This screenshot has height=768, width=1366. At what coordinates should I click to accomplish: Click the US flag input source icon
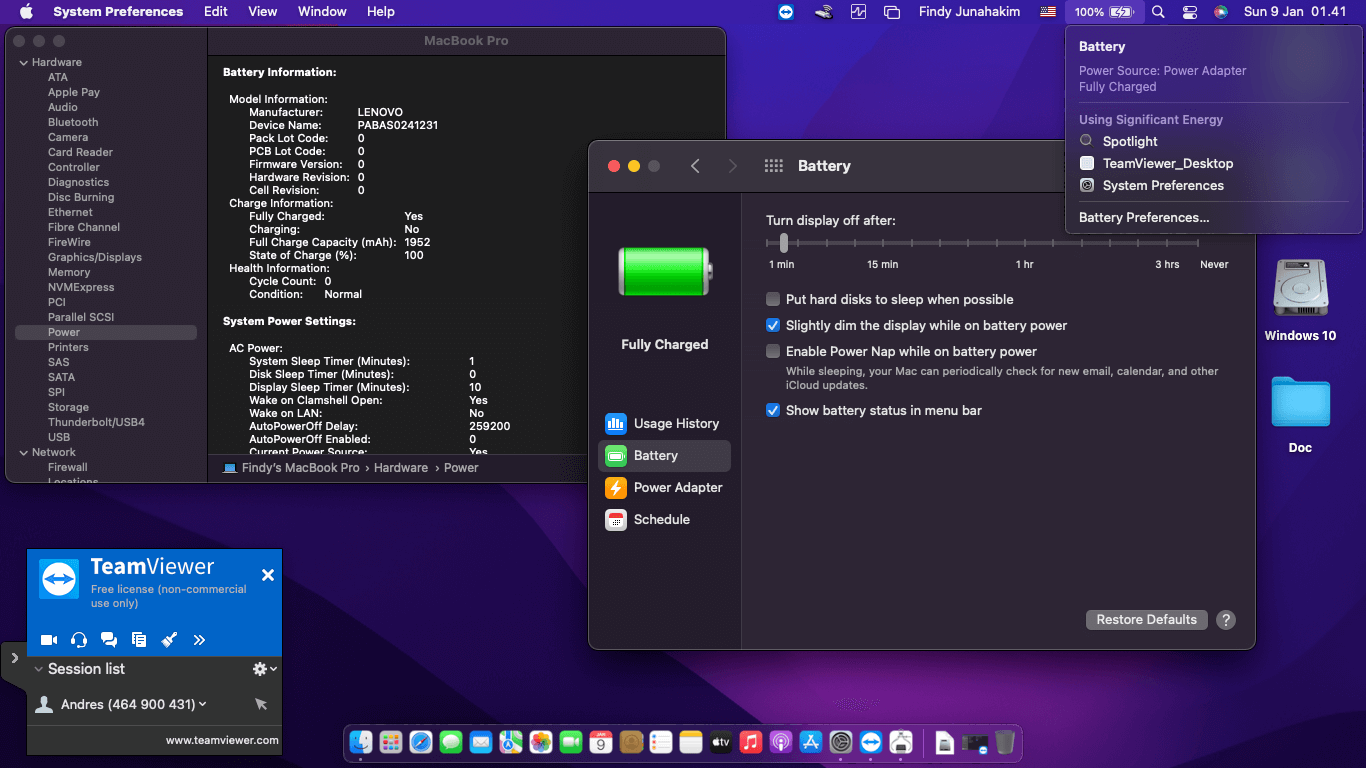coord(1048,12)
